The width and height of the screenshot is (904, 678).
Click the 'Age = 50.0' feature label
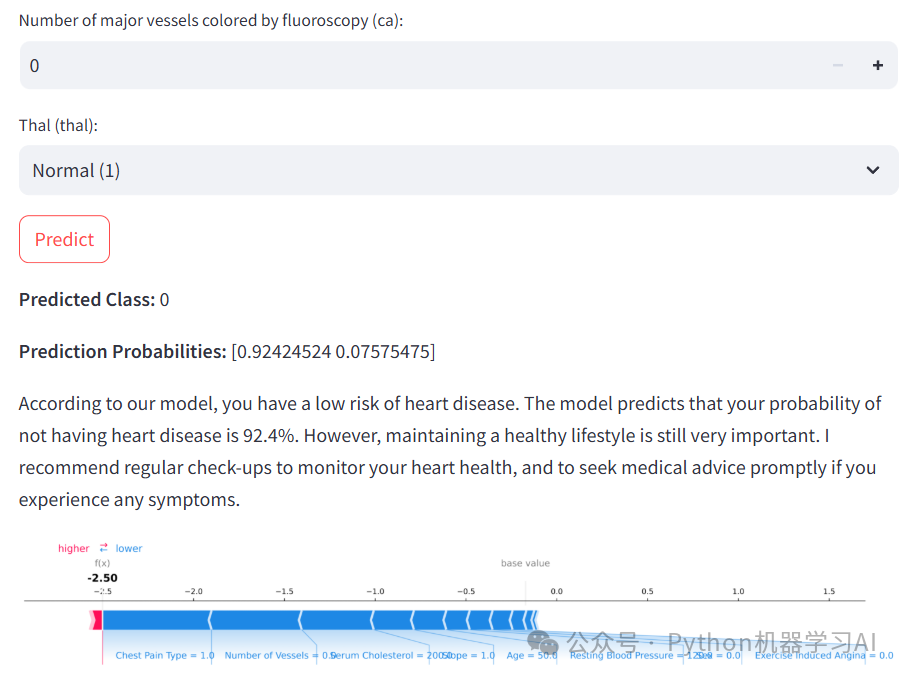[x=532, y=656]
